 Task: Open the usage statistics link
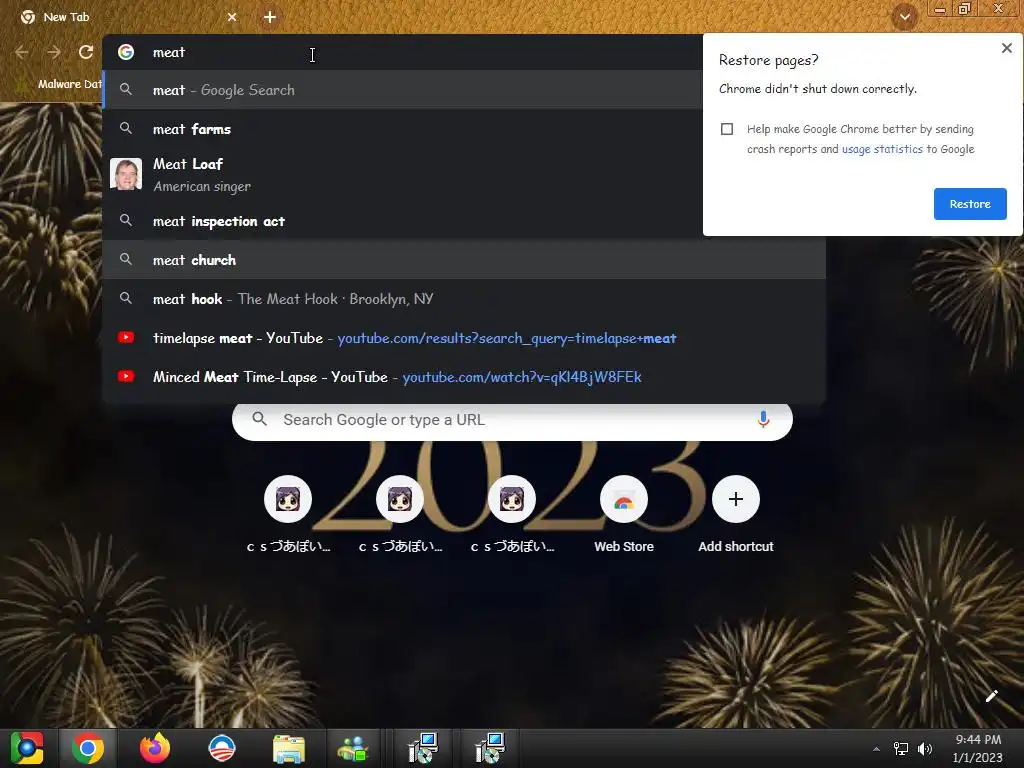click(882, 149)
